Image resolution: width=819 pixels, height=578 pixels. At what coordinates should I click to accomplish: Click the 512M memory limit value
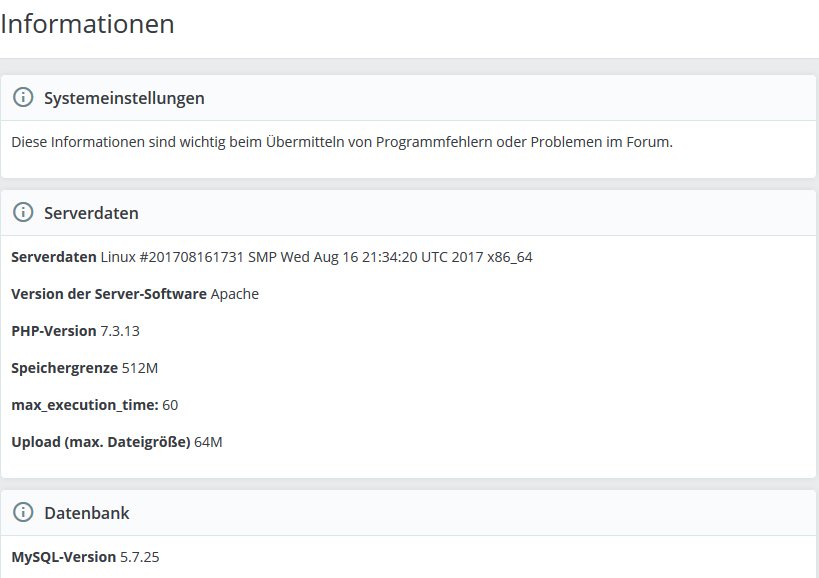click(140, 368)
